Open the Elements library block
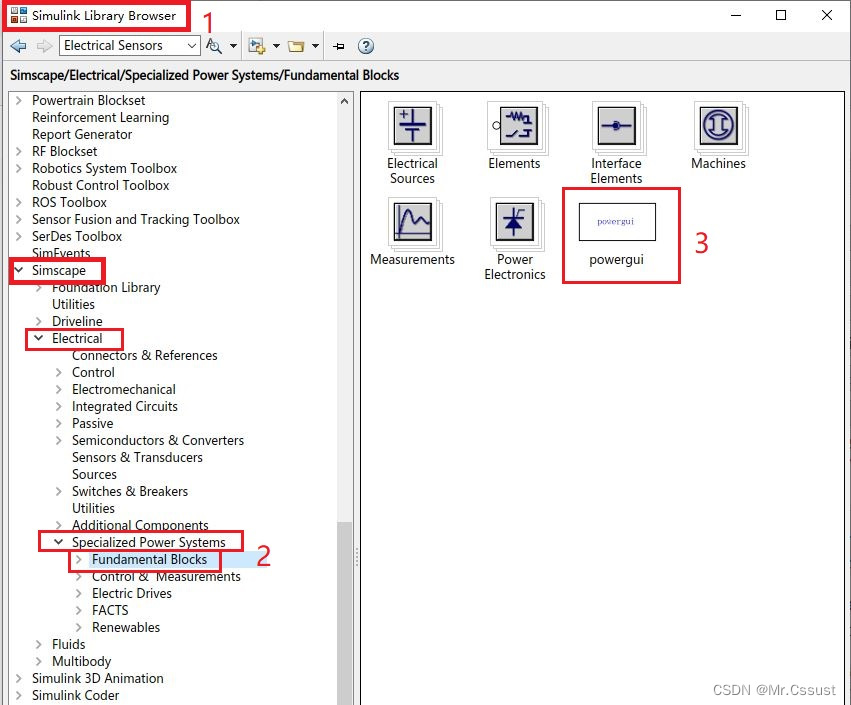 coord(515,136)
